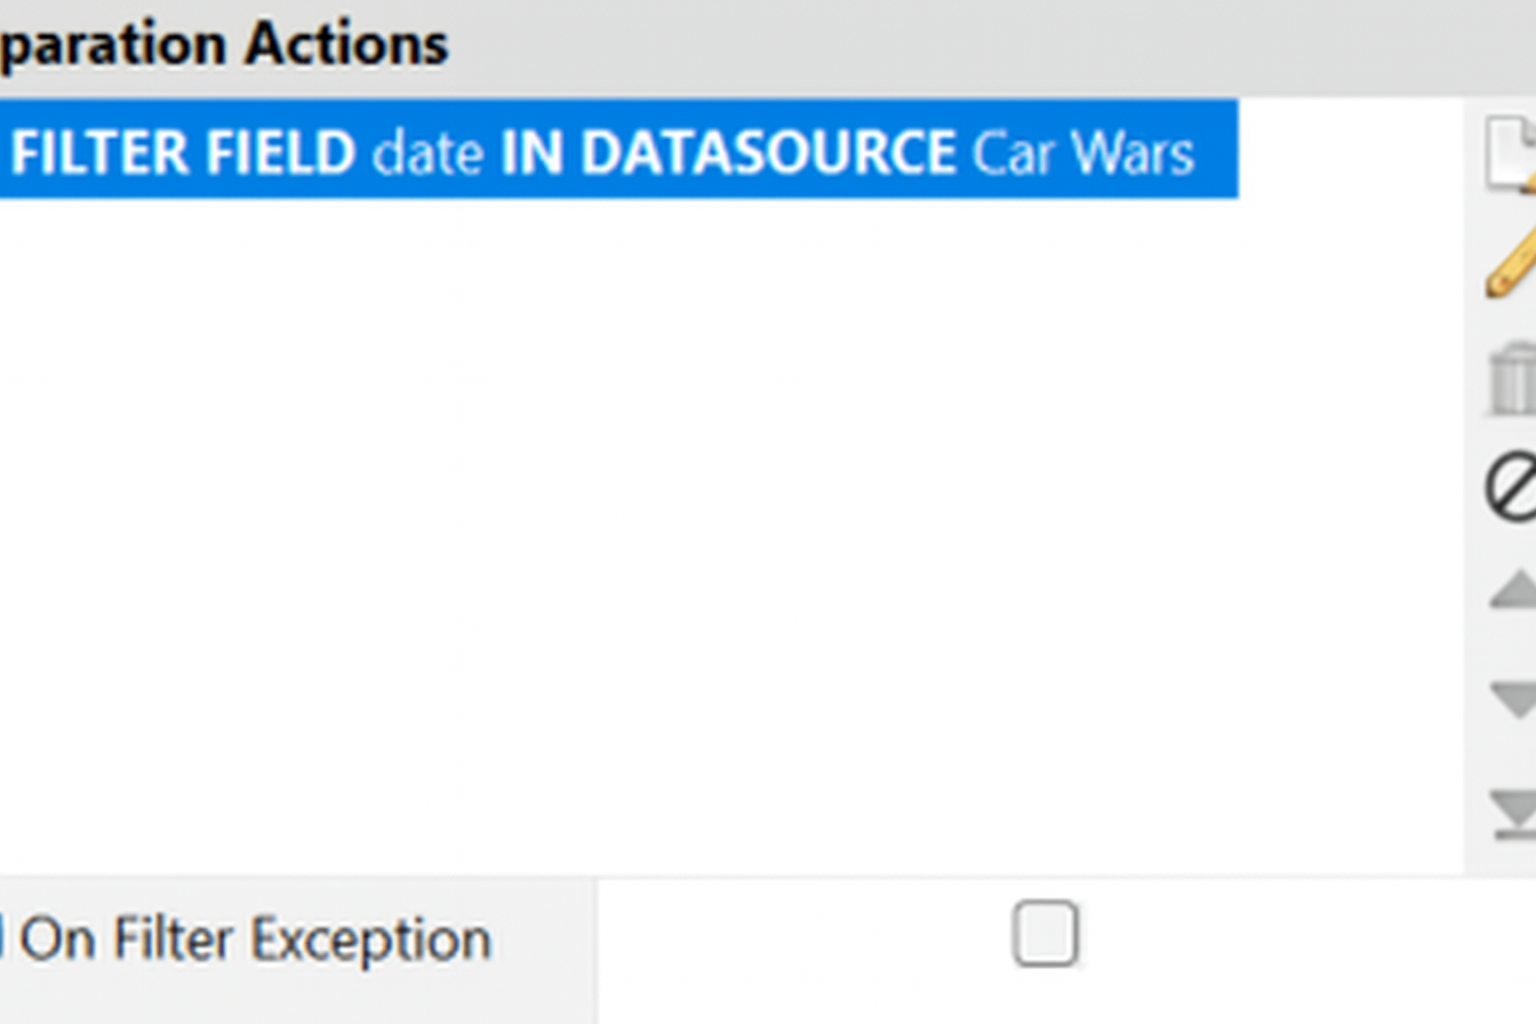Click the word 'date' in selected action
The width and height of the screenshot is (1536, 1024).
pos(428,153)
